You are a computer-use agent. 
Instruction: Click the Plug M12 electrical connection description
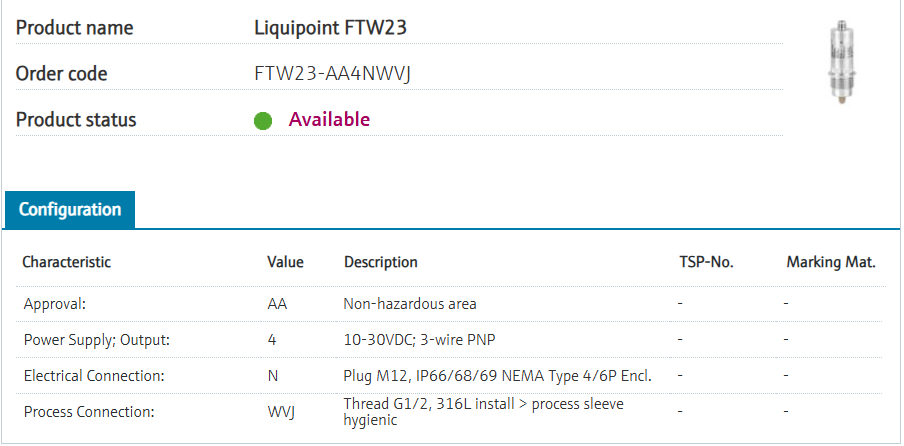(x=497, y=376)
